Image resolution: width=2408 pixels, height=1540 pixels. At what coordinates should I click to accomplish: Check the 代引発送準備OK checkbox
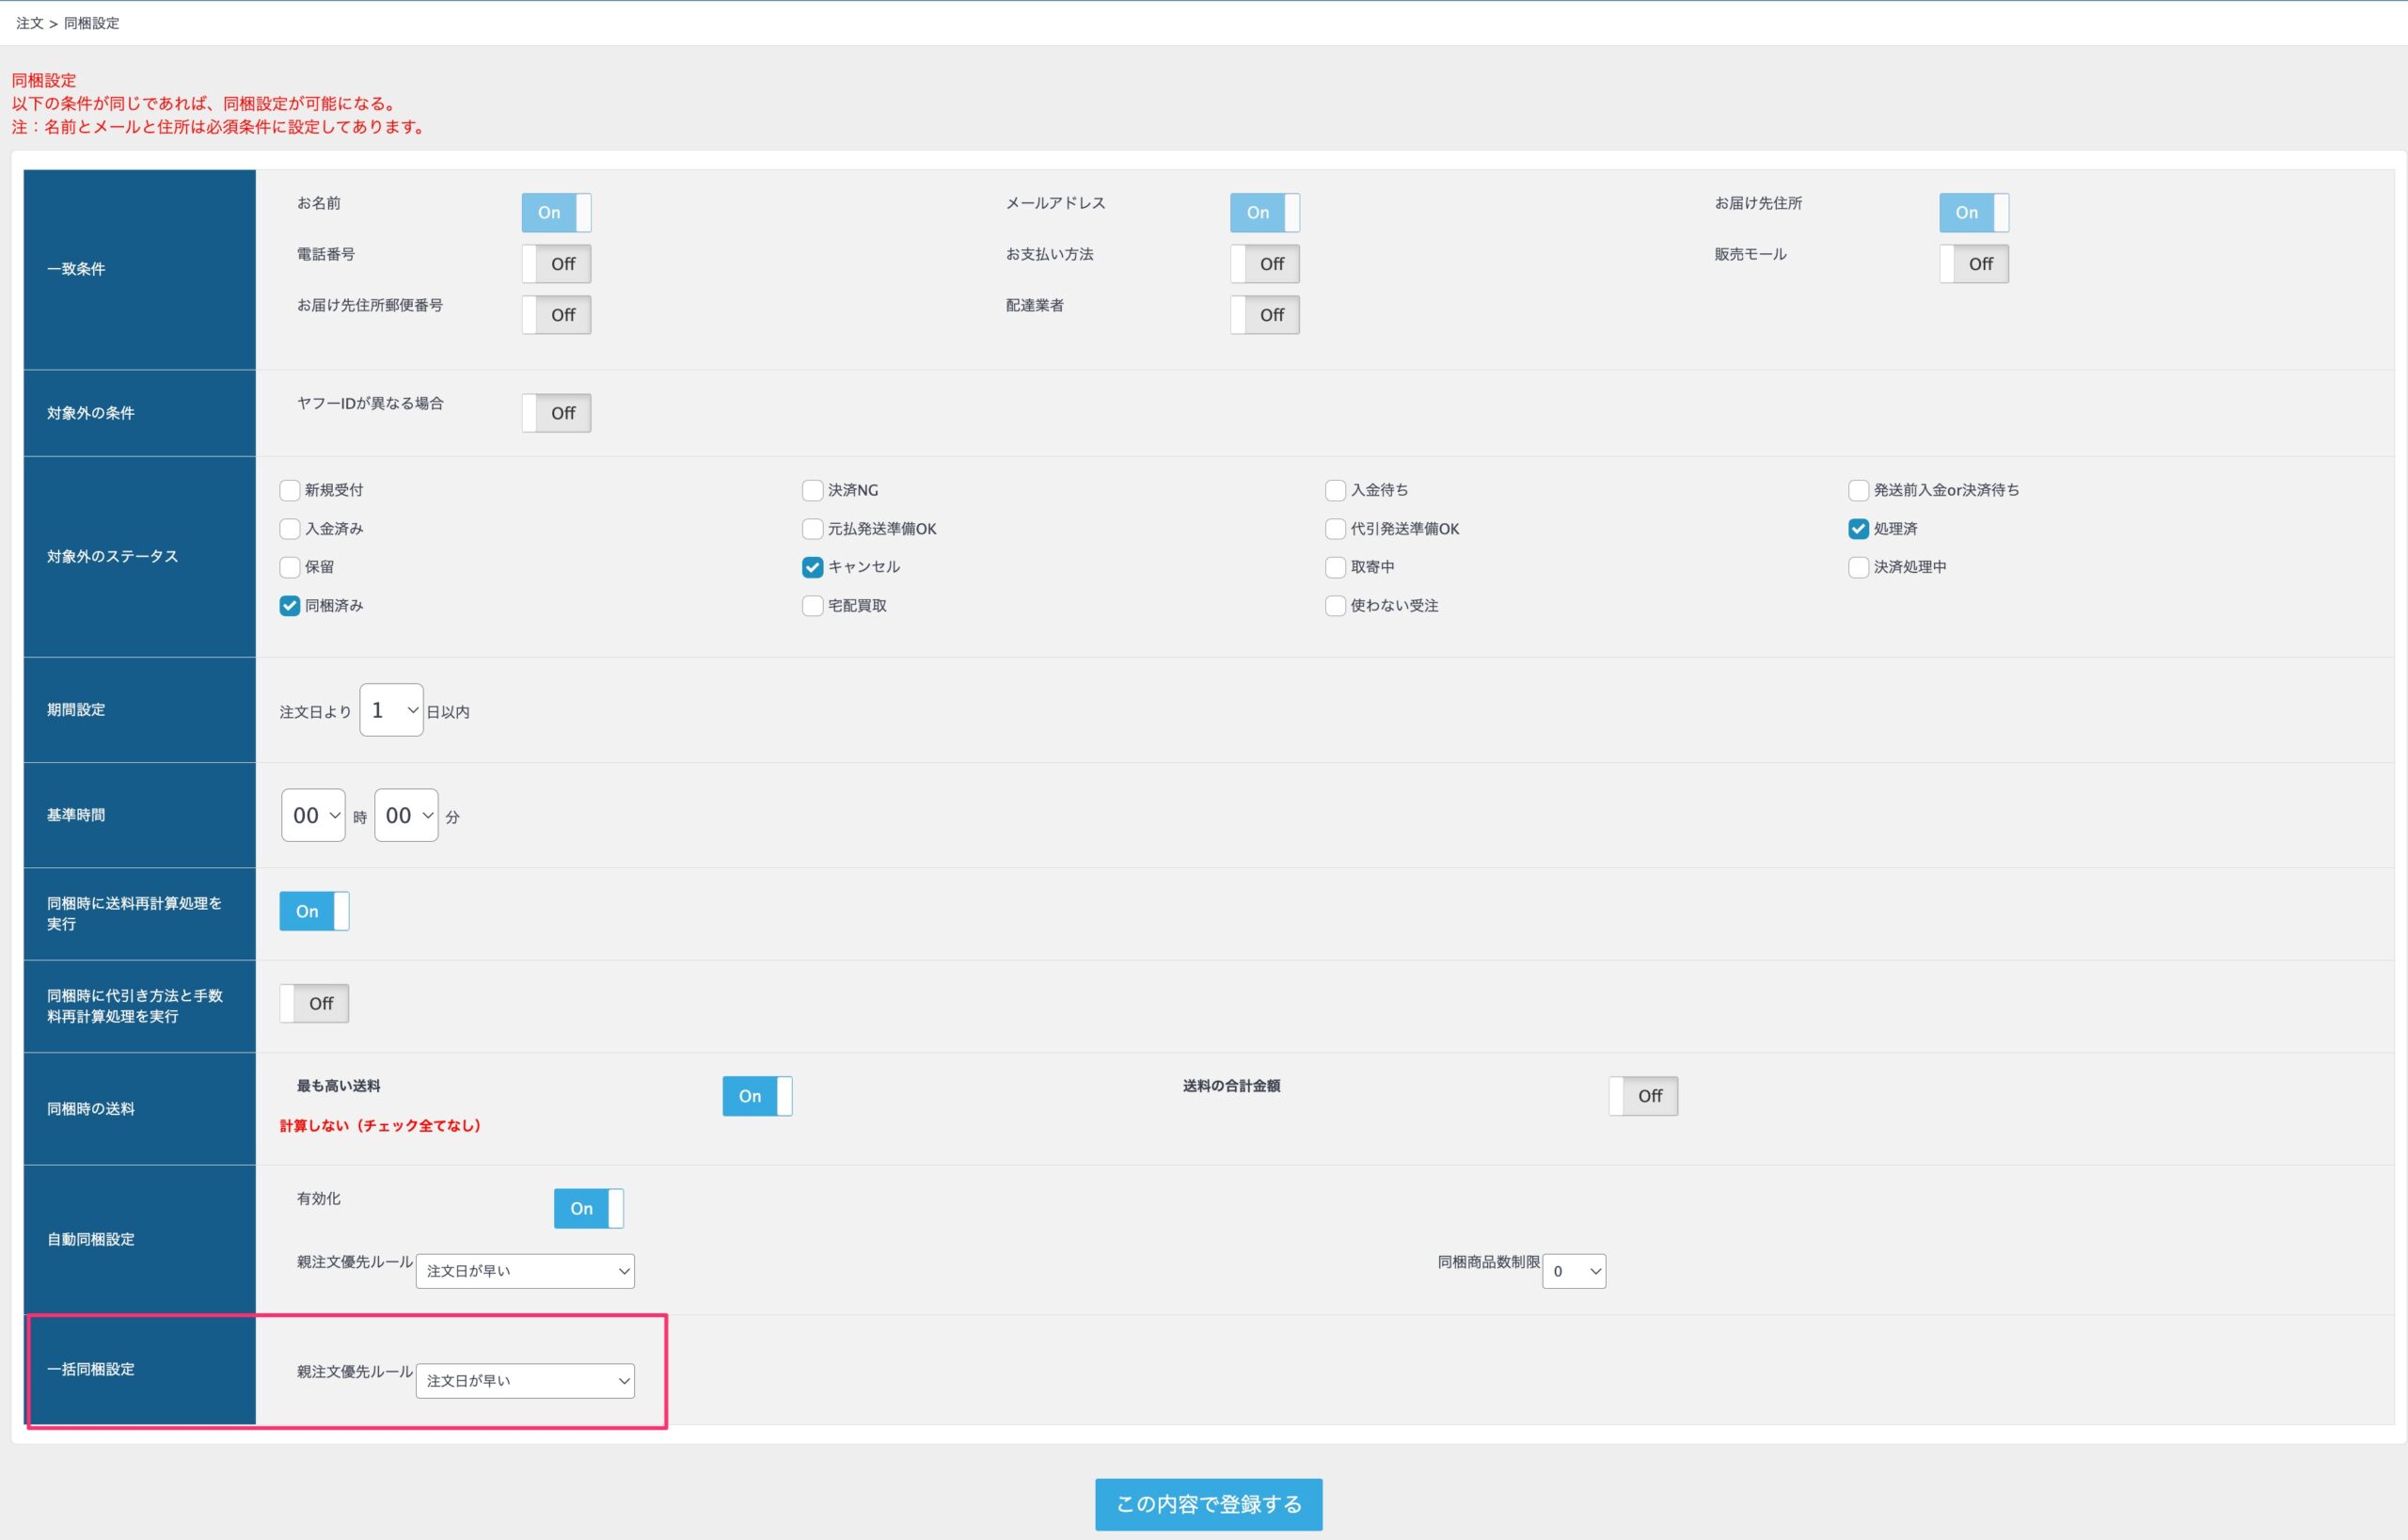click(1335, 529)
